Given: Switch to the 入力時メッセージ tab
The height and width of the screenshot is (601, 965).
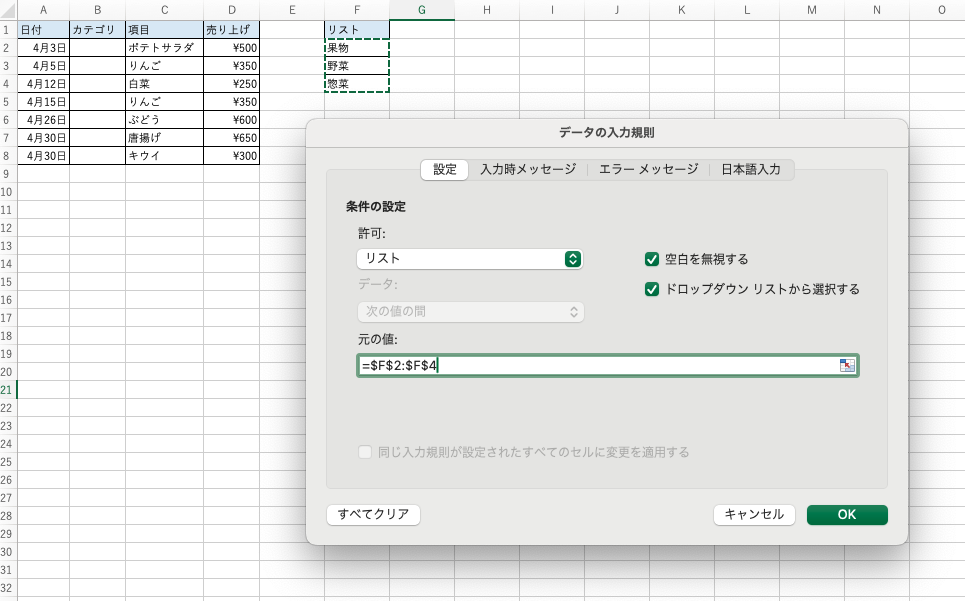Looking at the screenshot, I should [528, 170].
